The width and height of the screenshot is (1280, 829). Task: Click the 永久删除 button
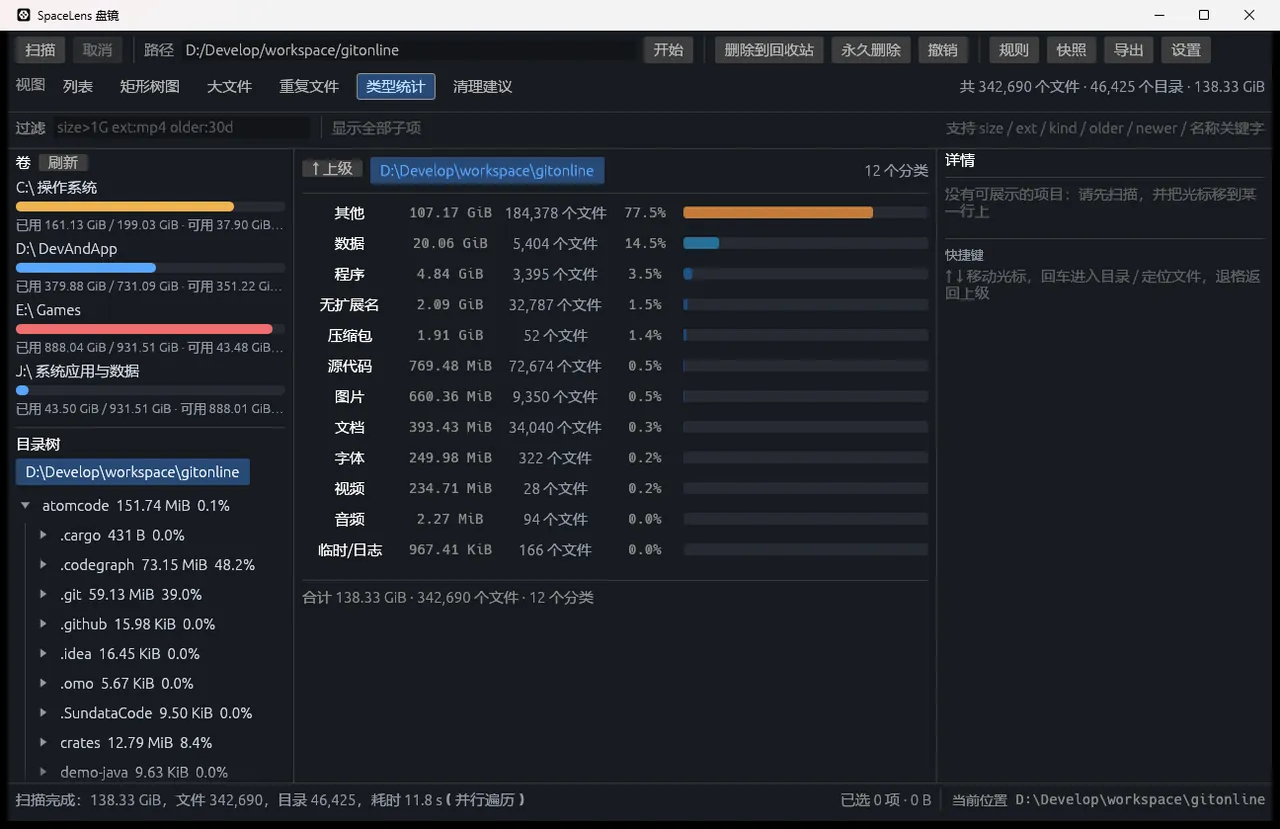click(871, 50)
